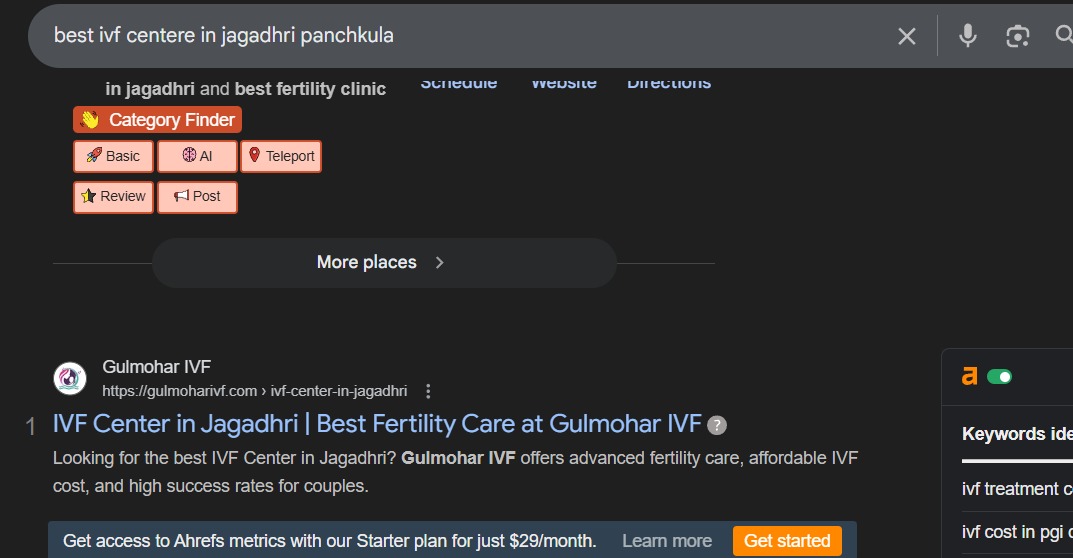1073x558 pixels.
Task: Click the orange Ahrefs logo icon
Action: (969, 376)
